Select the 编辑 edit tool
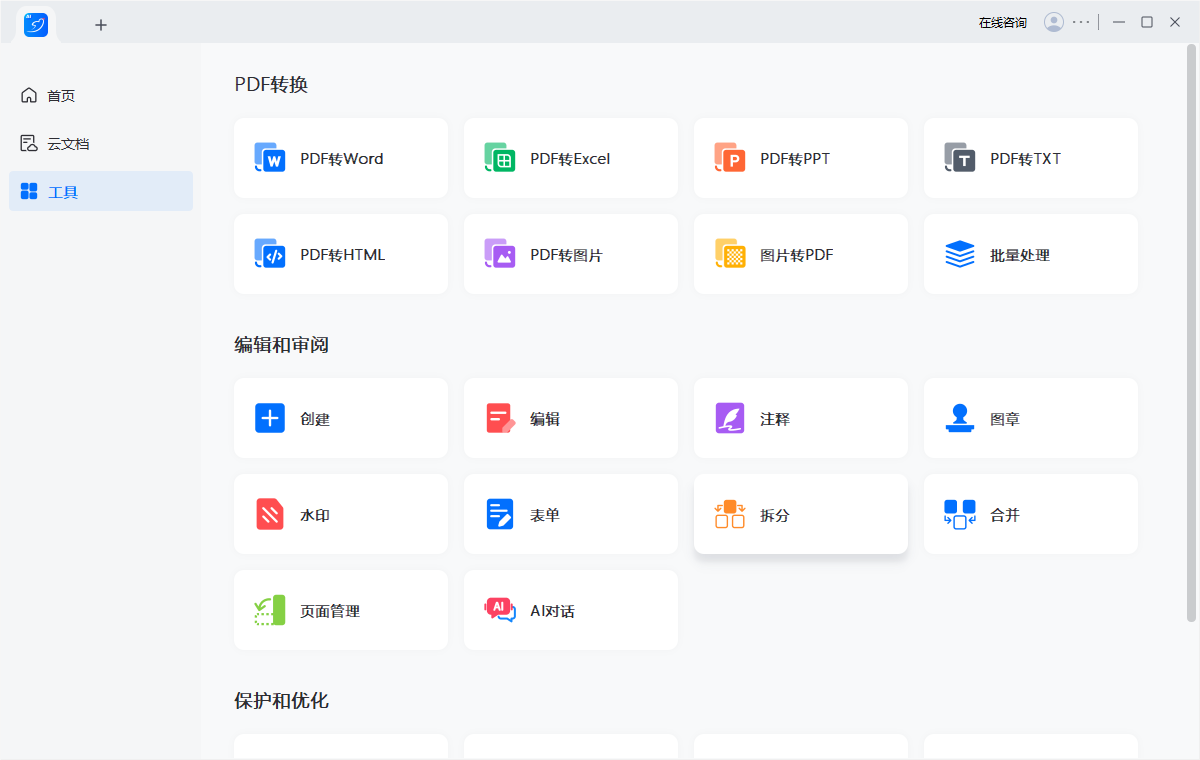The height and width of the screenshot is (760, 1200). (x=570, y=418)
